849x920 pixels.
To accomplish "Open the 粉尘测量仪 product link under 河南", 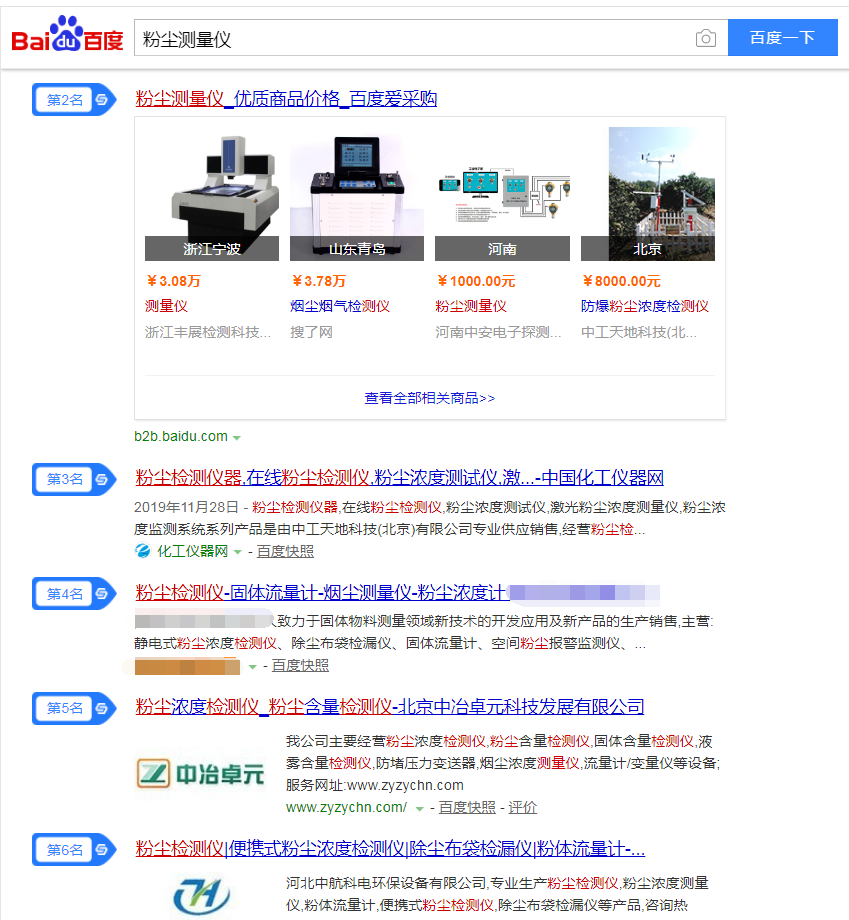I will (471, 306).
